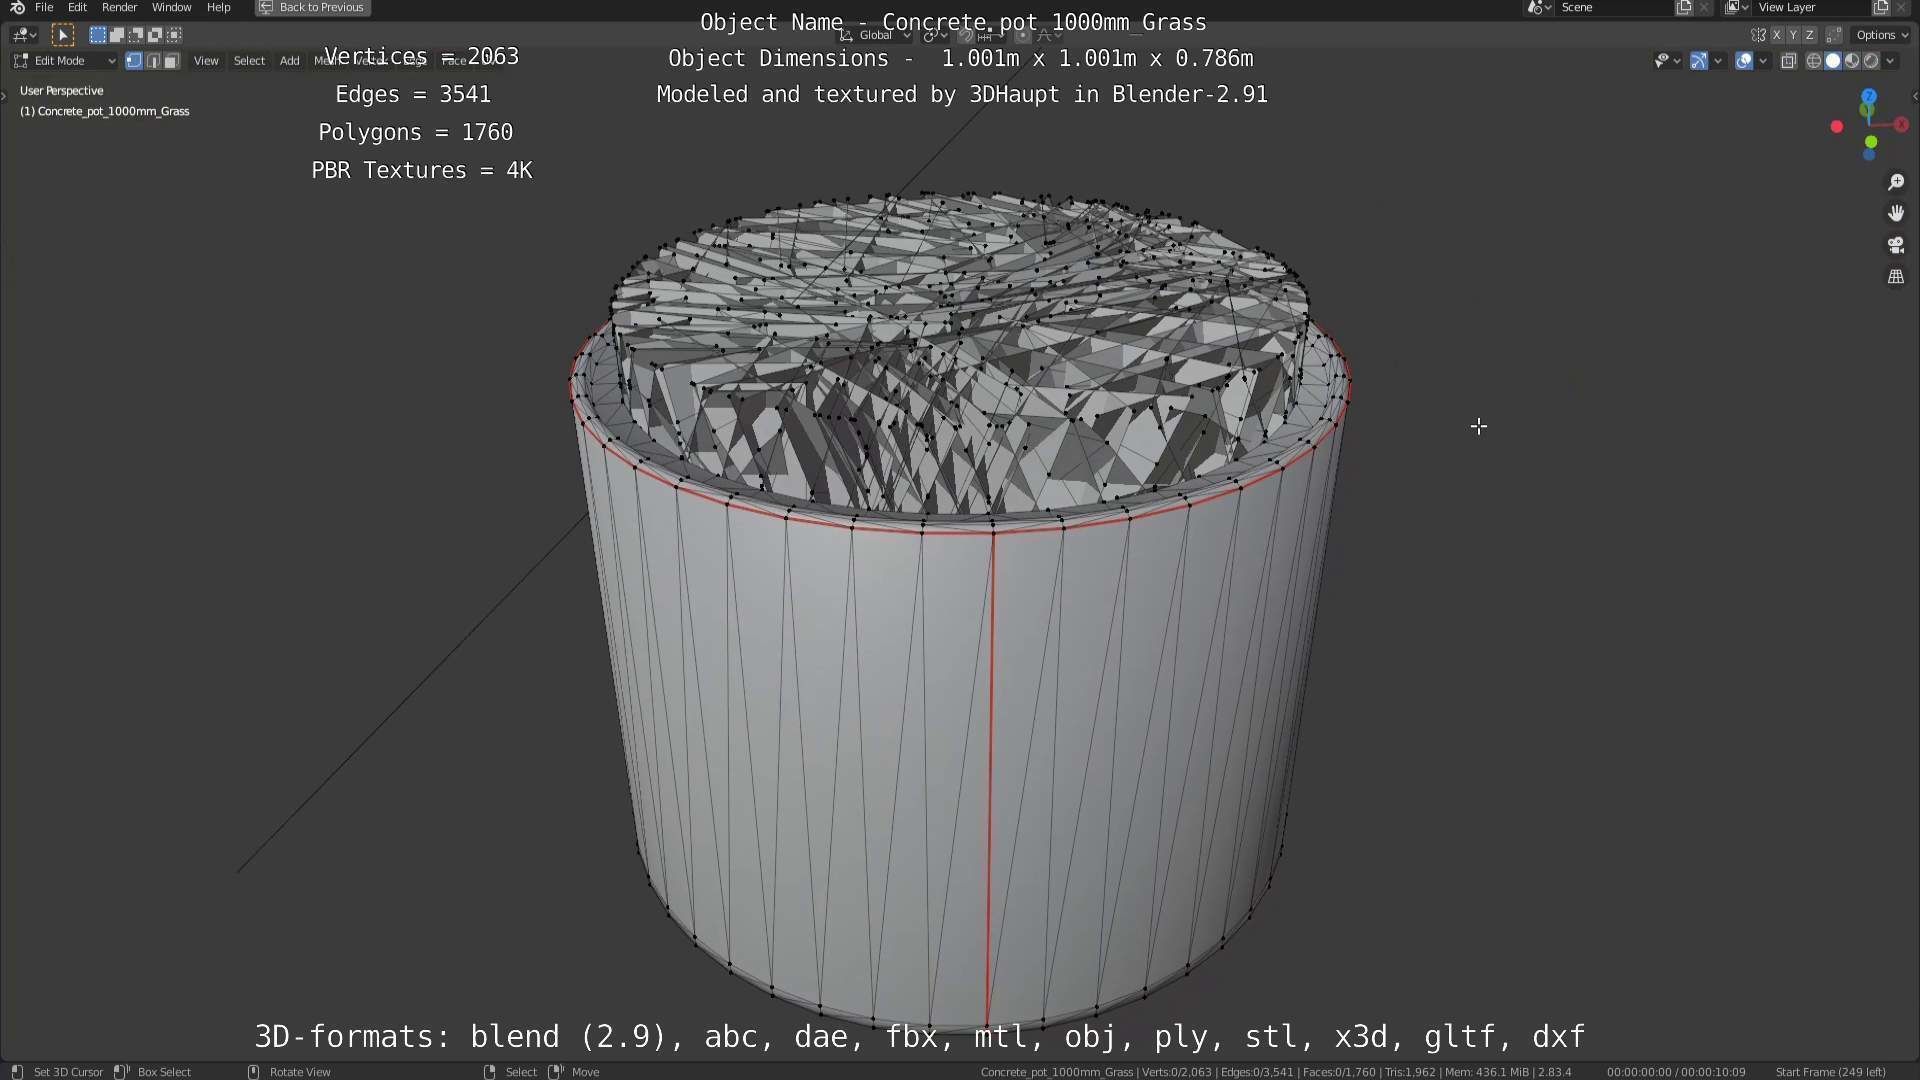Viewport: 1920px width, 1080px height.
Task: Toggle Z axis mirror
Action: pyautogui.click(x=1809, y=35)
